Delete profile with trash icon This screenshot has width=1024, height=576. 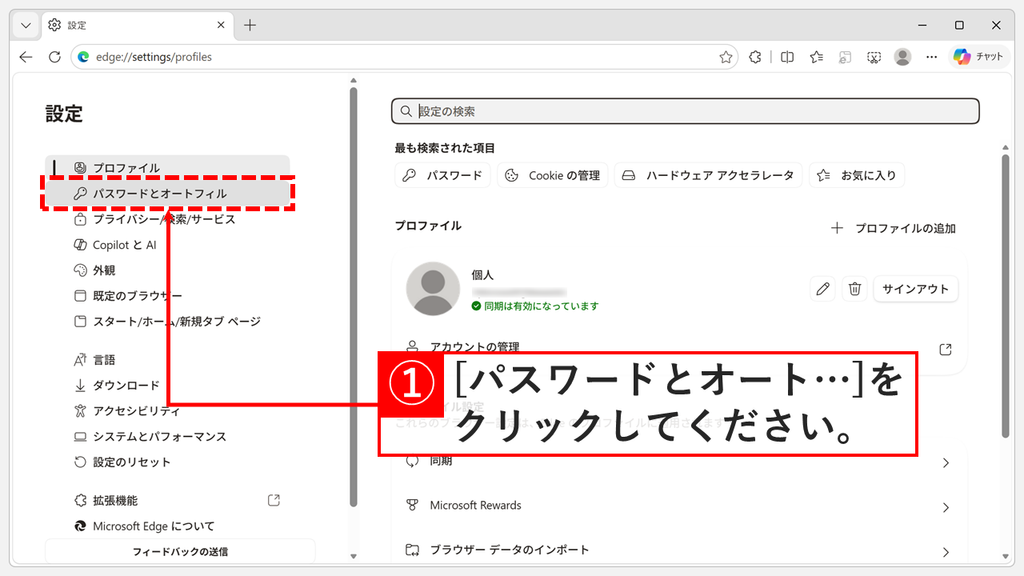coord(854,289)
